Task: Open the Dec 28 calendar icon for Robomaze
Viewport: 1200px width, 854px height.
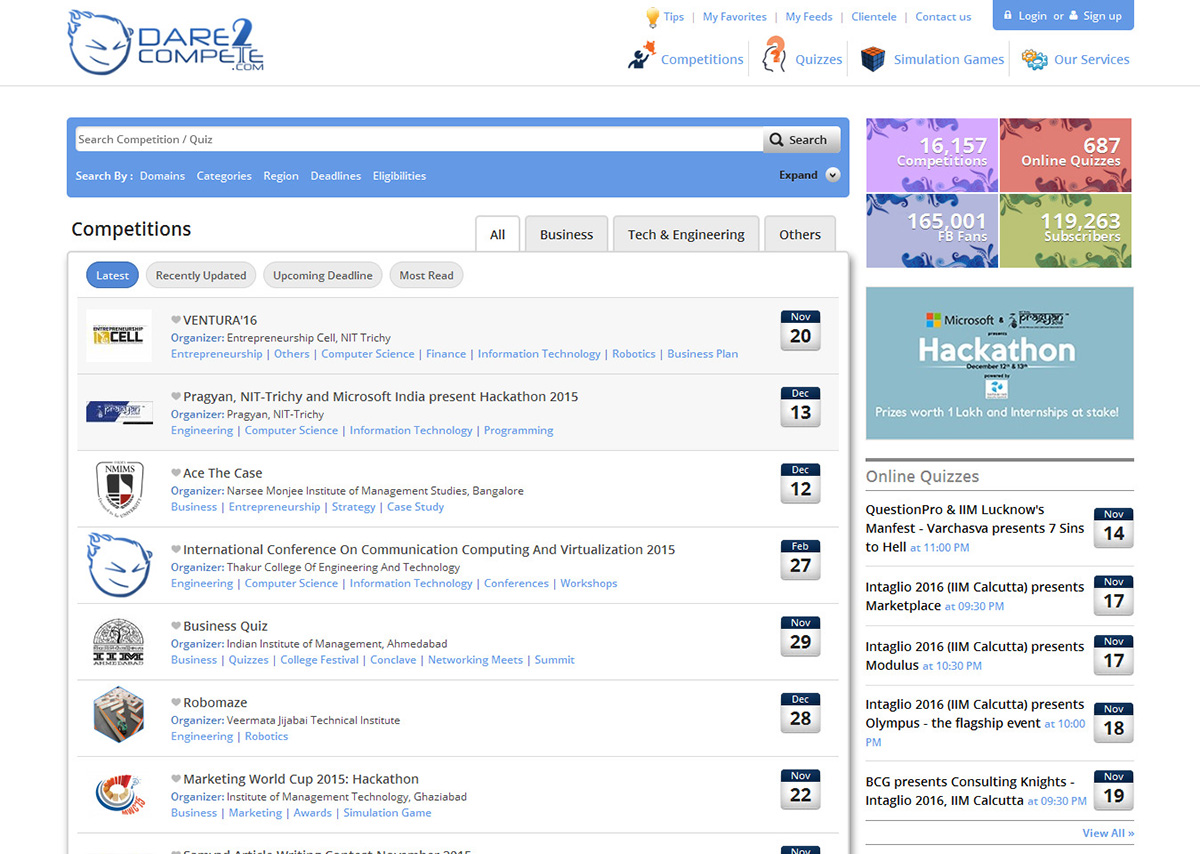Action: pyautogui.click(x=801, y=713)
